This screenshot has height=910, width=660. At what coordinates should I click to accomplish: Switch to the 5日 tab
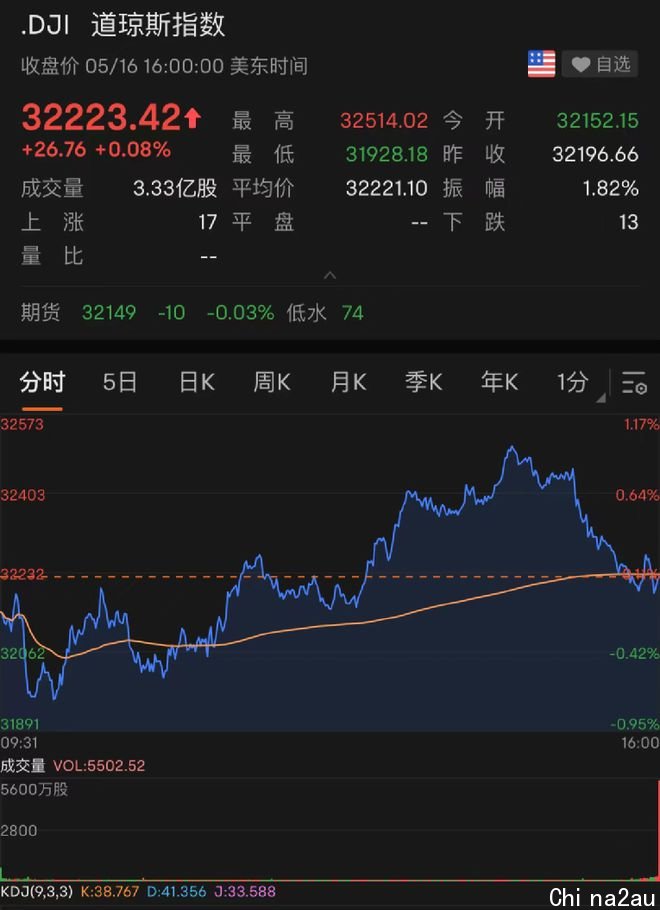120,383
